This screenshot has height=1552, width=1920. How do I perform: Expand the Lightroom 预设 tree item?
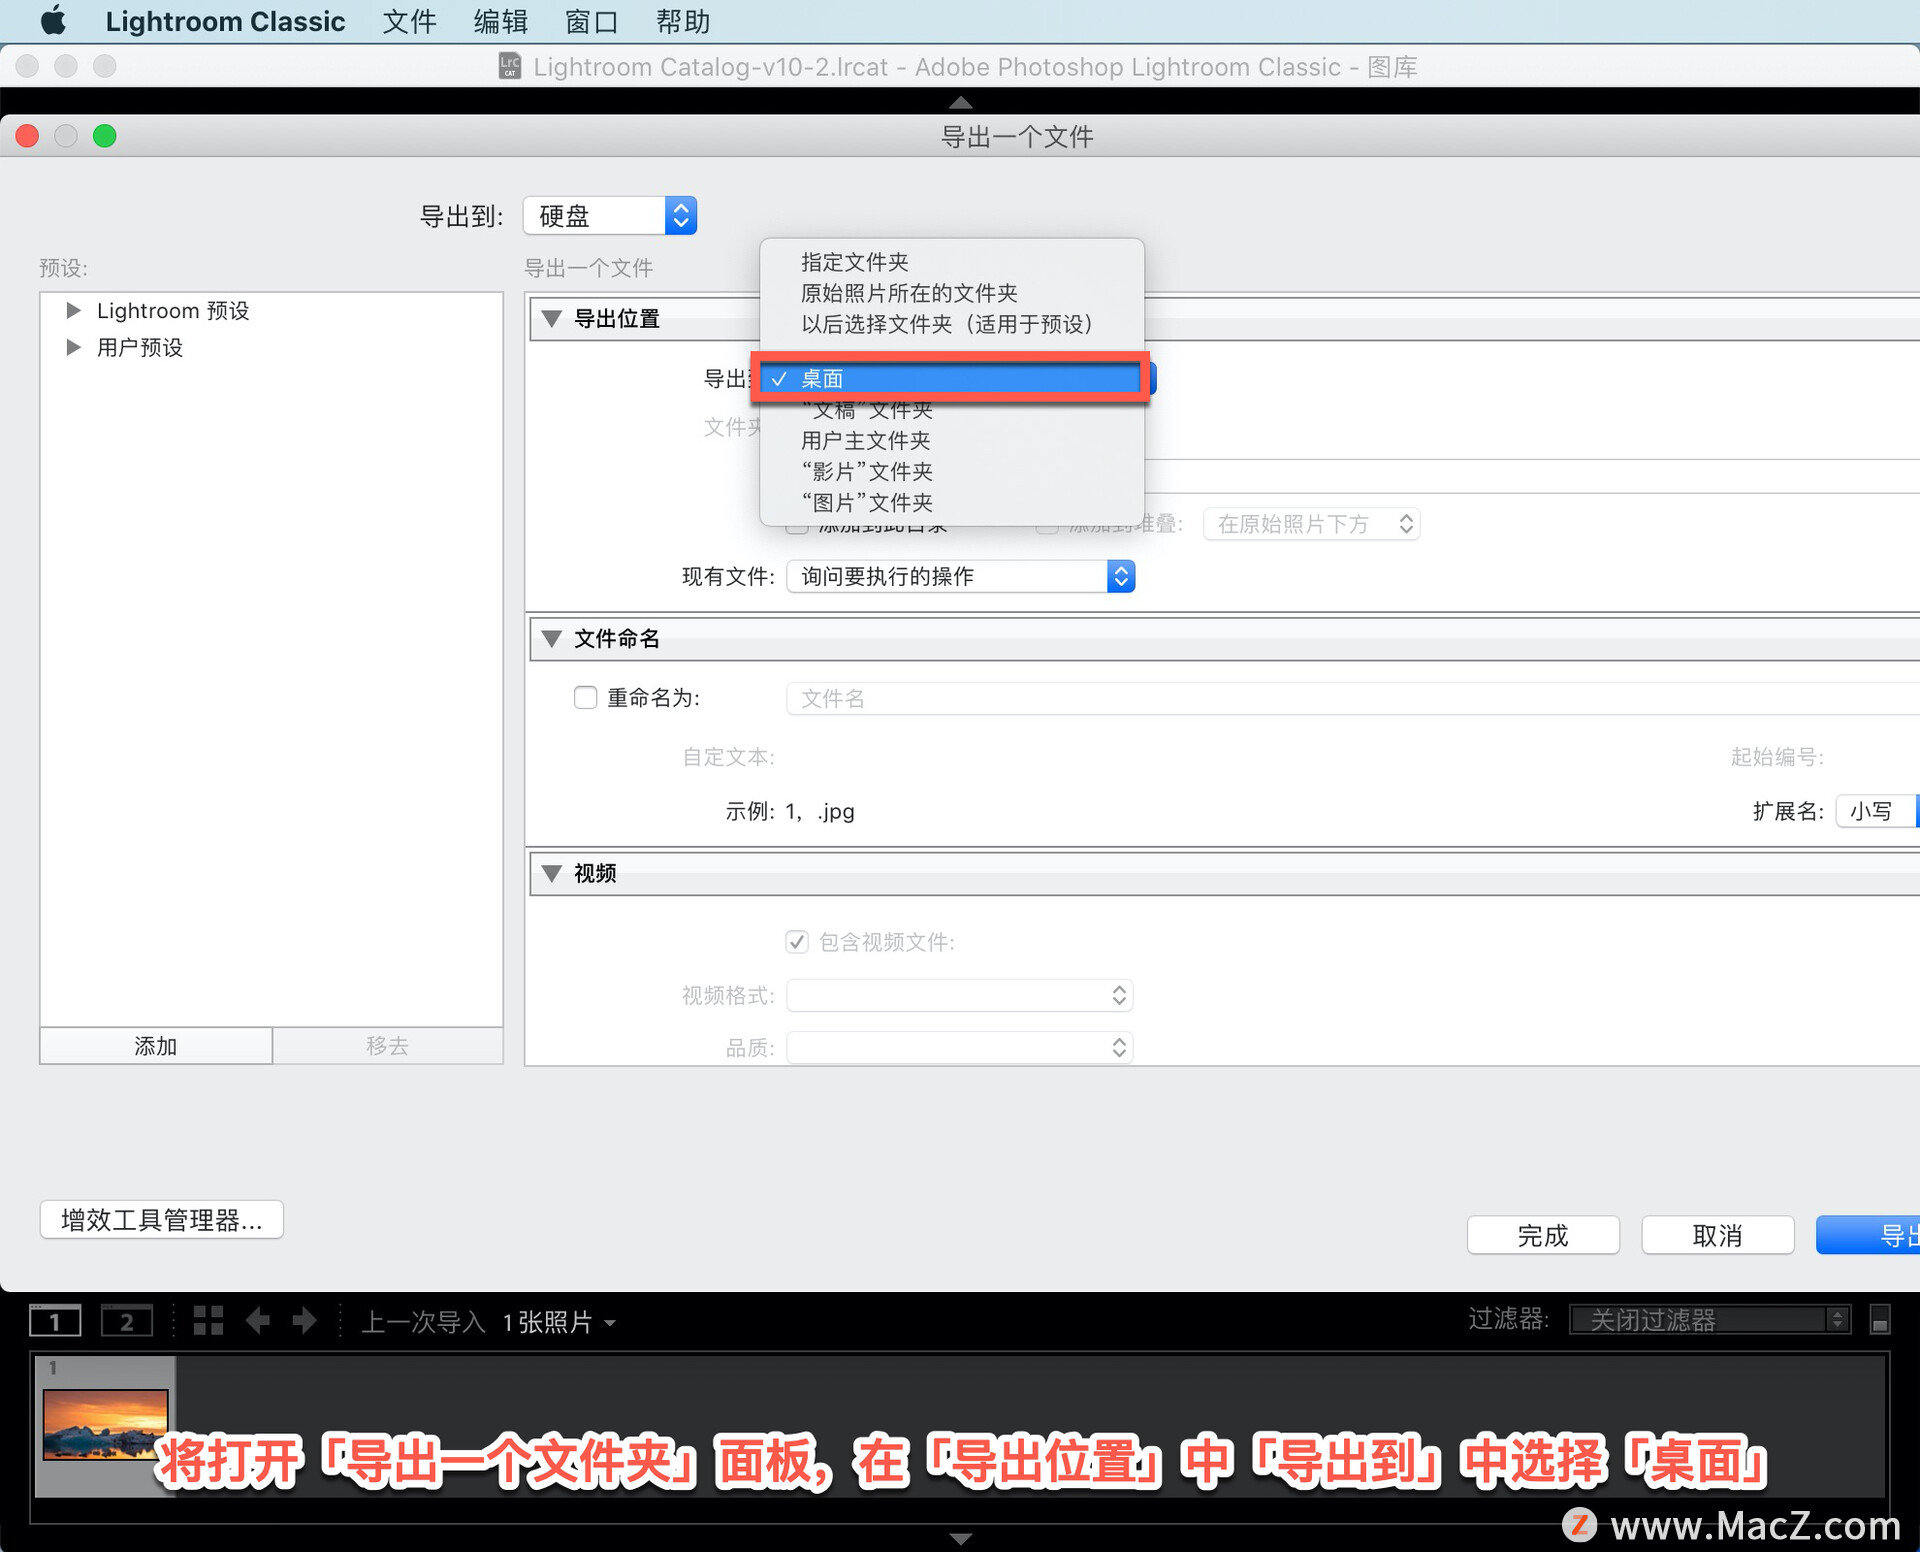click(73, 310)
